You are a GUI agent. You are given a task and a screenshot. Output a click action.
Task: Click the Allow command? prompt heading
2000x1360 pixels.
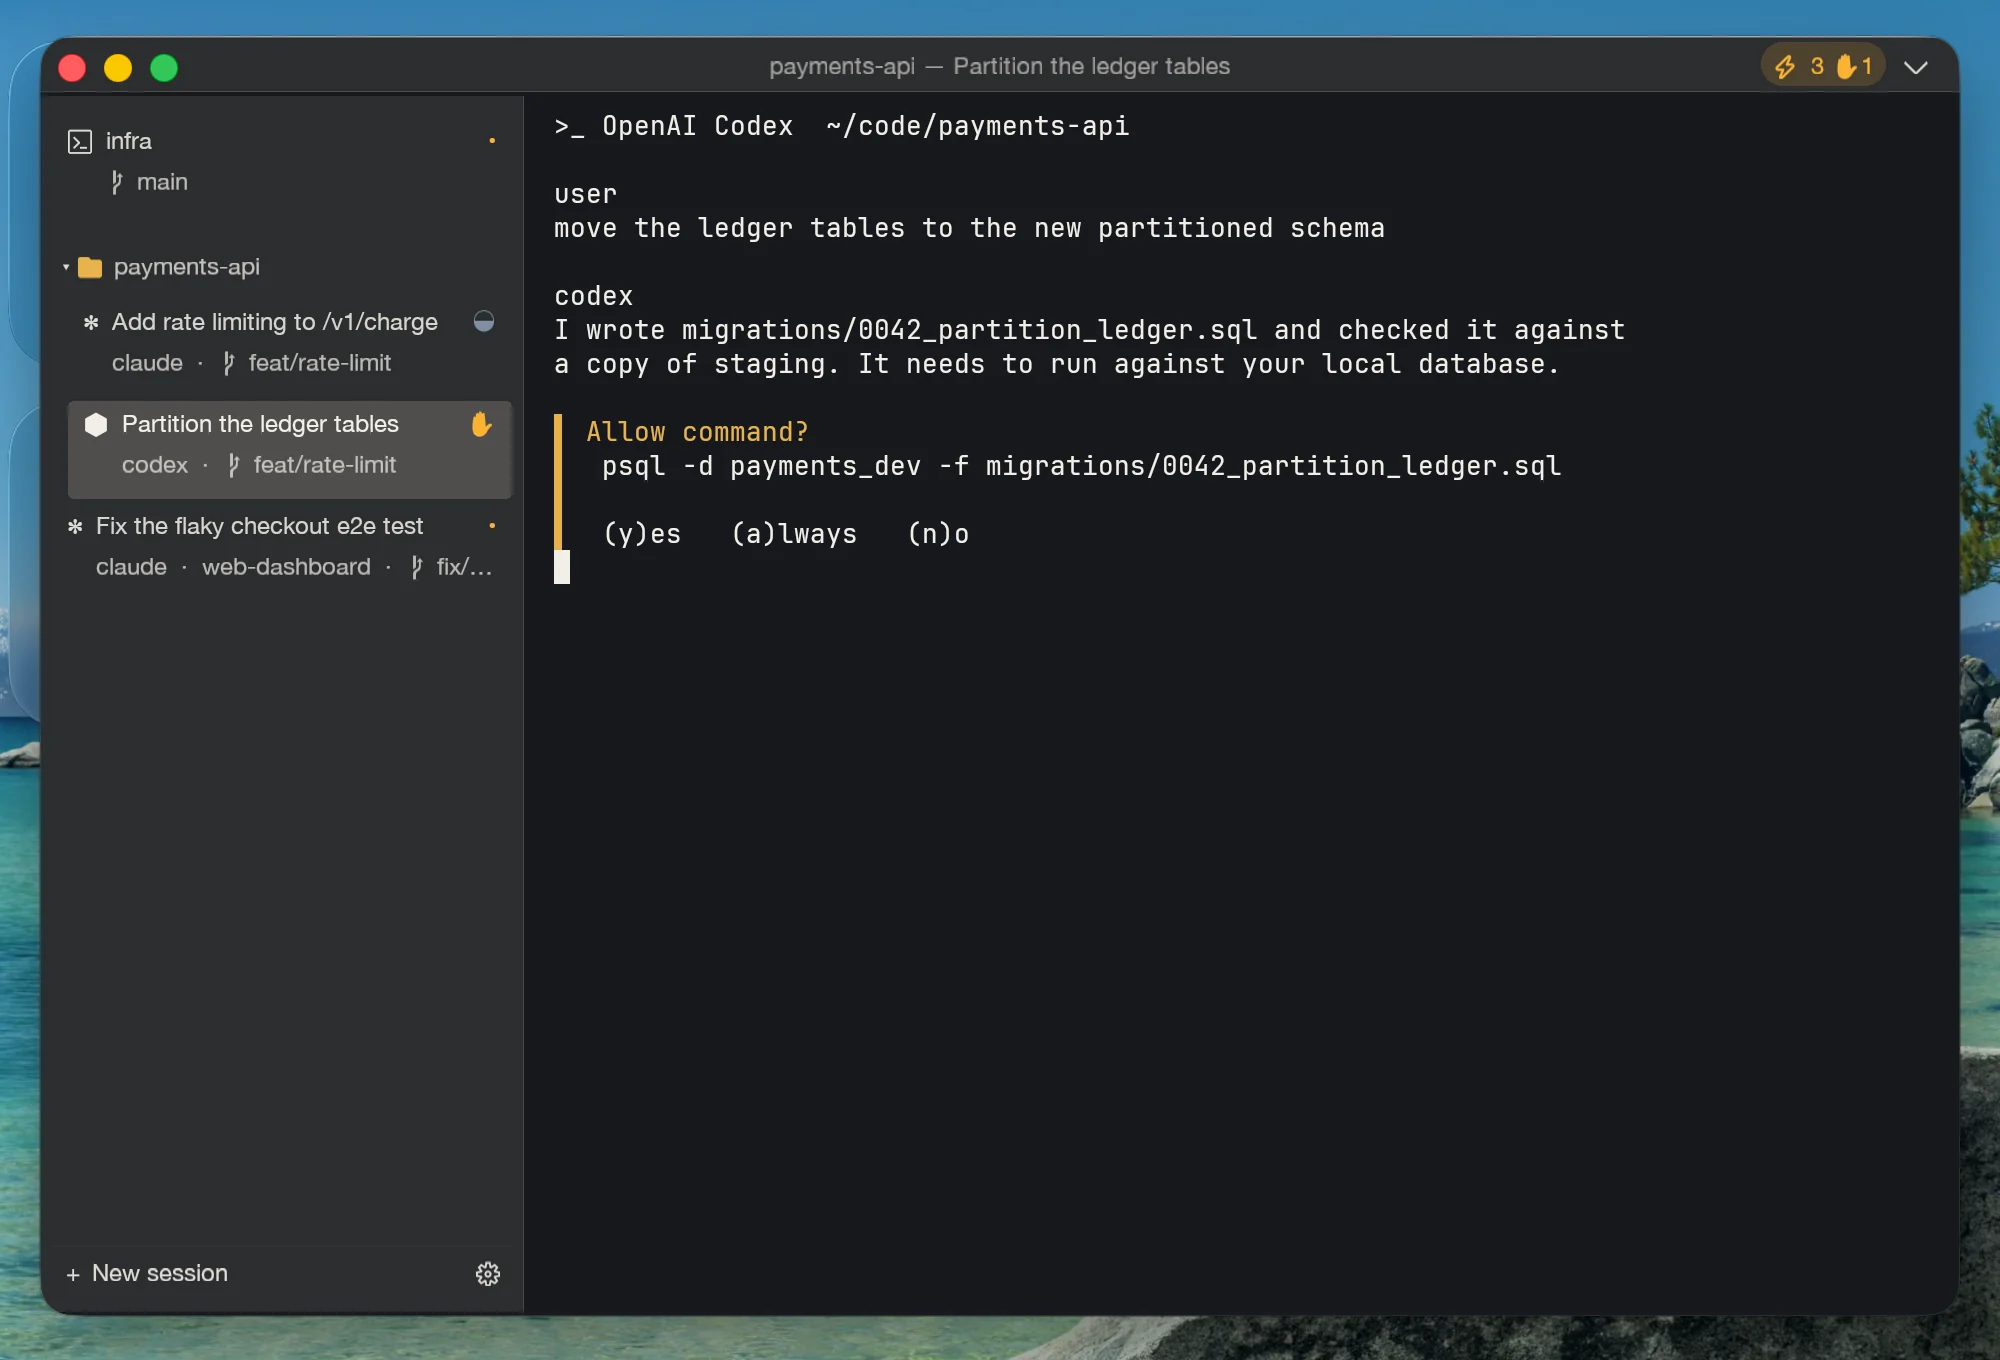click(697, 432)
